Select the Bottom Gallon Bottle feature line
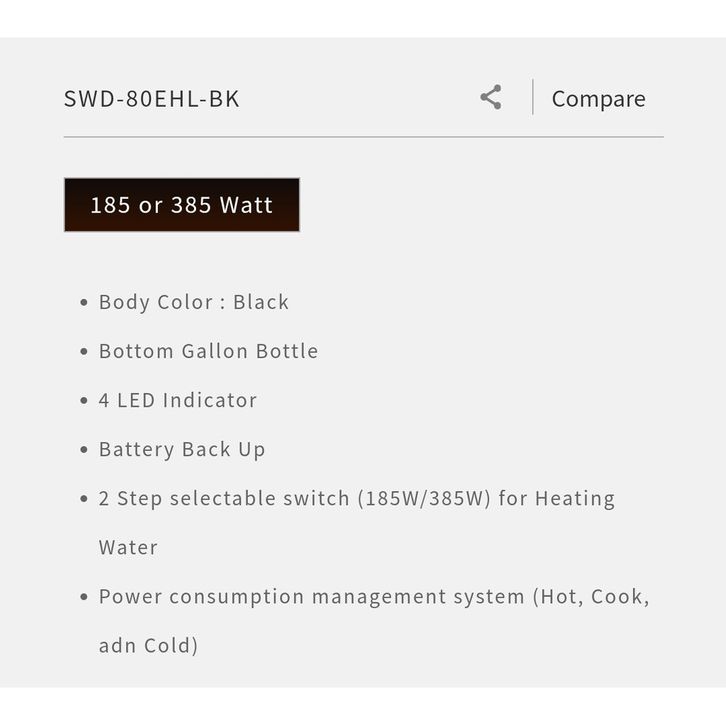This screenshot has height=726, width=726. pyautogui.click(x=208, y=351)
